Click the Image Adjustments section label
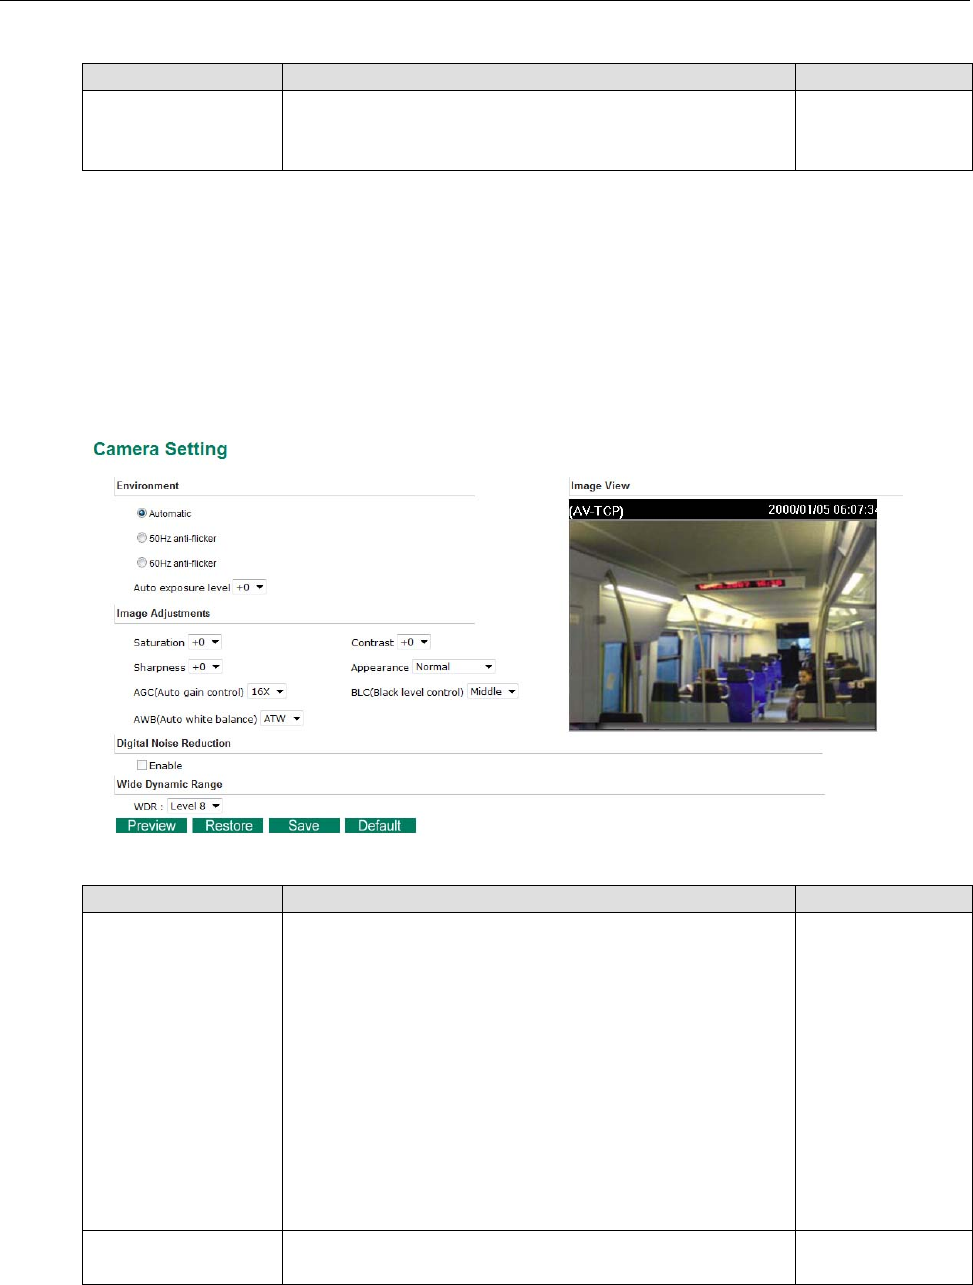The height and width of the screenshot is (1285, 973). click(x=163, y=613)
